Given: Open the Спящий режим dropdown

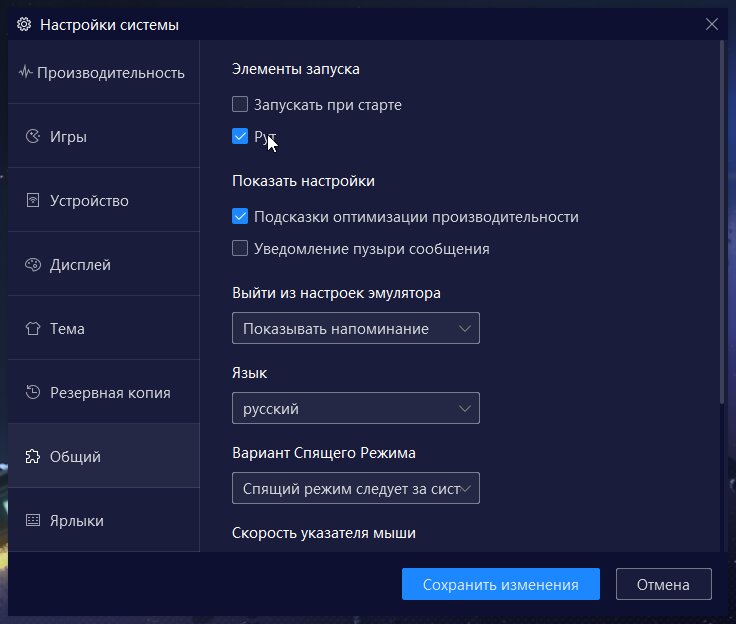Looking at the screenshot, I should pyautogui.click(x=356, y=488).
